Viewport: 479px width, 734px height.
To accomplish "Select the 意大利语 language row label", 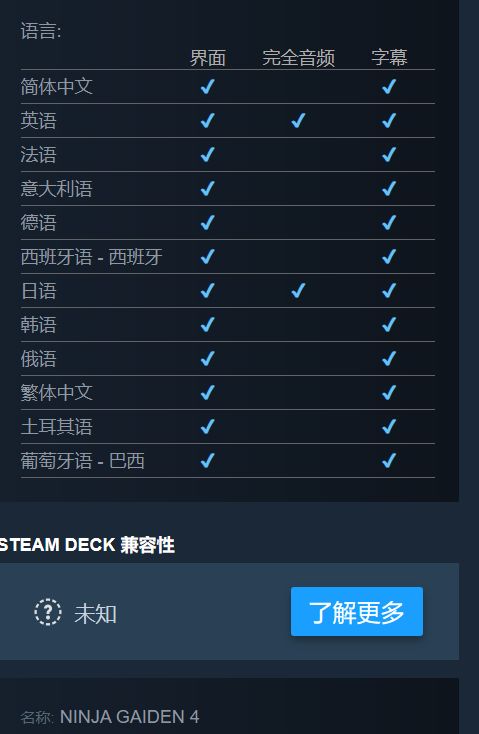I will tap(56, 189).
